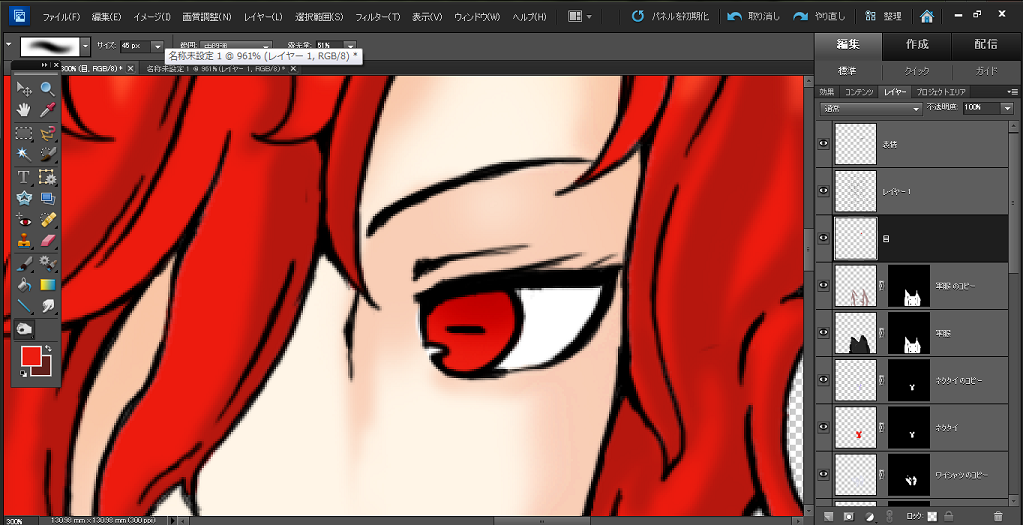Select the Recompose/Crop tool with gear
This screenshot has height=525, width=1023.
47,177
